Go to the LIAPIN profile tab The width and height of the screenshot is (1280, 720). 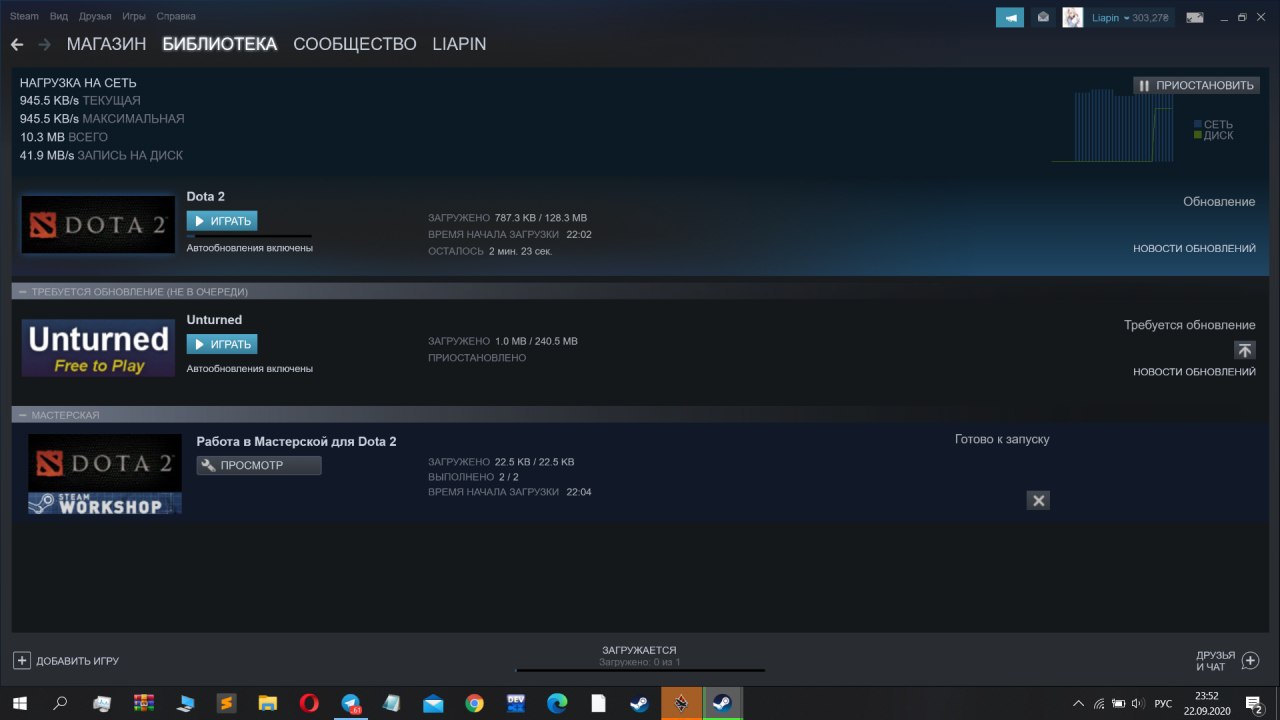click(x=459, y=45)
